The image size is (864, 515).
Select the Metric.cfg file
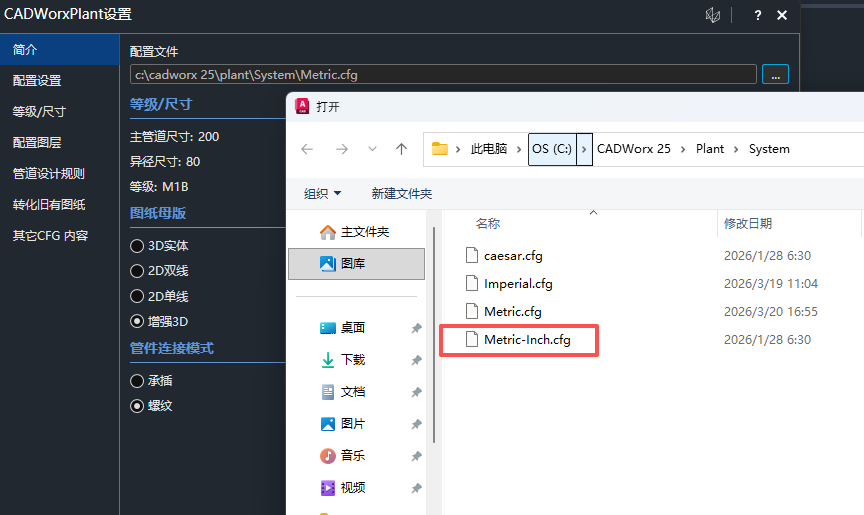pos(504,312)
